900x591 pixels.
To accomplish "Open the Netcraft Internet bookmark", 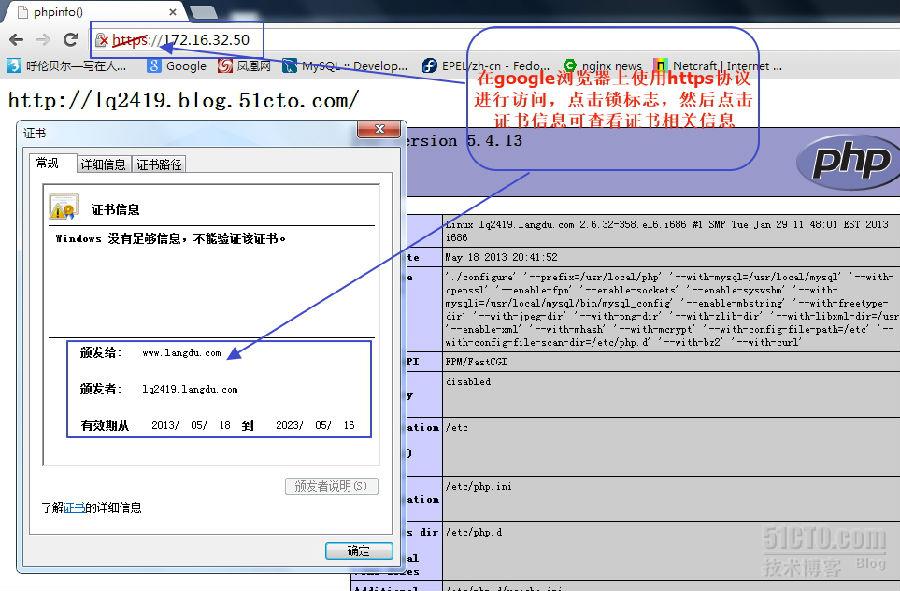I will (717, 66).
